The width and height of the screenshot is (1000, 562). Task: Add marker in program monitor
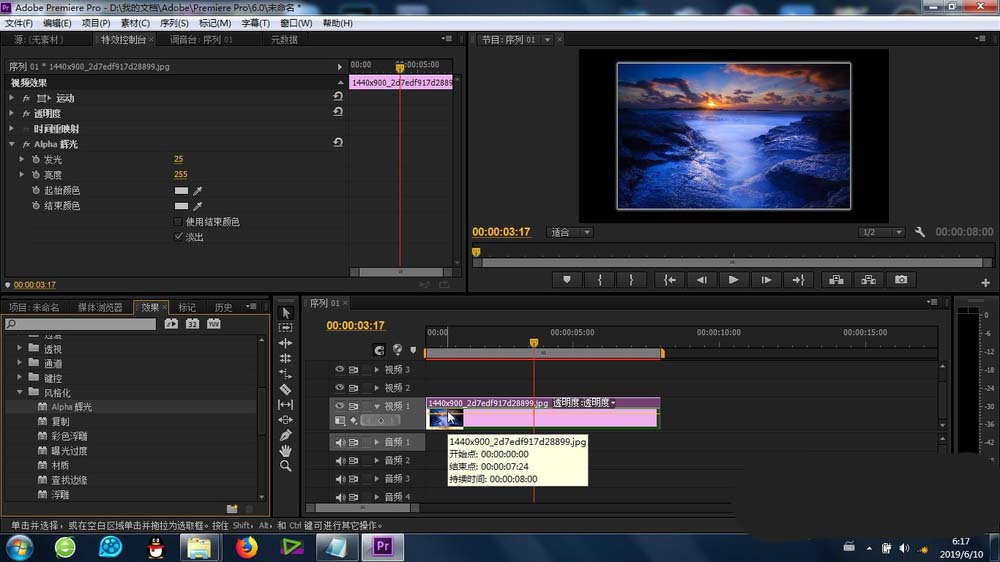click(567, 279)
